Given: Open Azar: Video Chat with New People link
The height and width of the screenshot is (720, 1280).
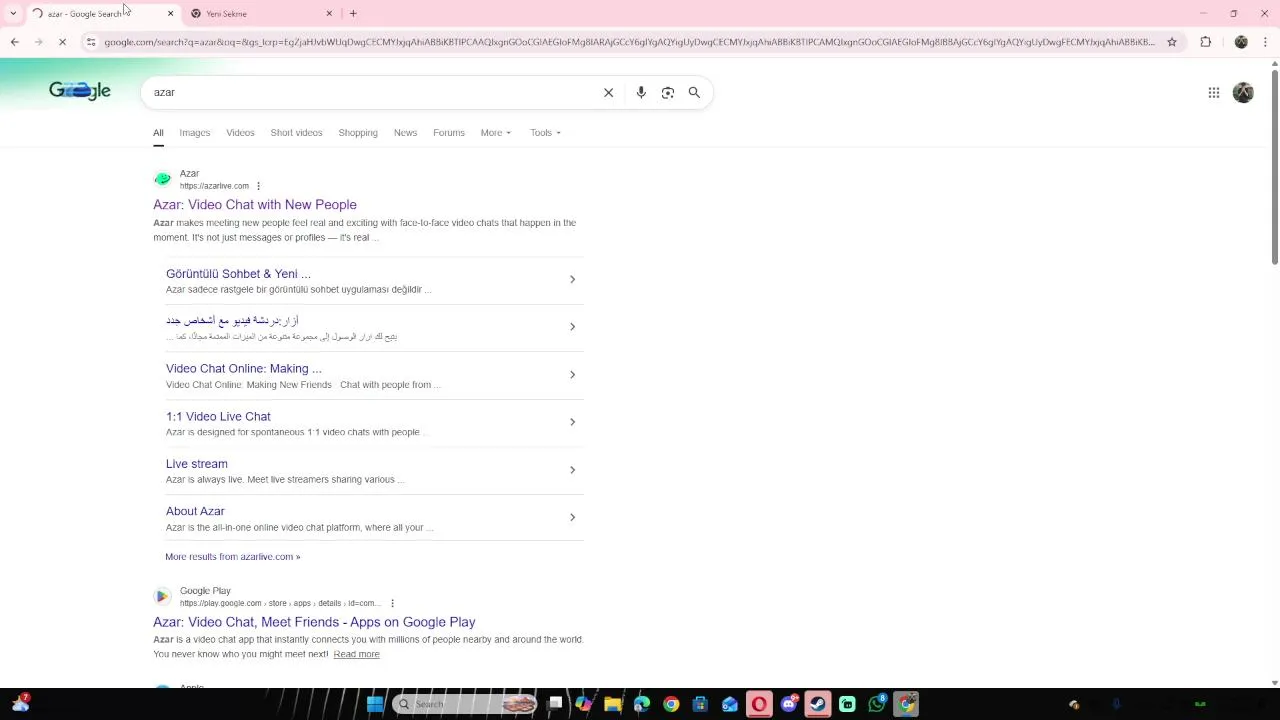Looking at the screenshot, I should tap(255, 205).
